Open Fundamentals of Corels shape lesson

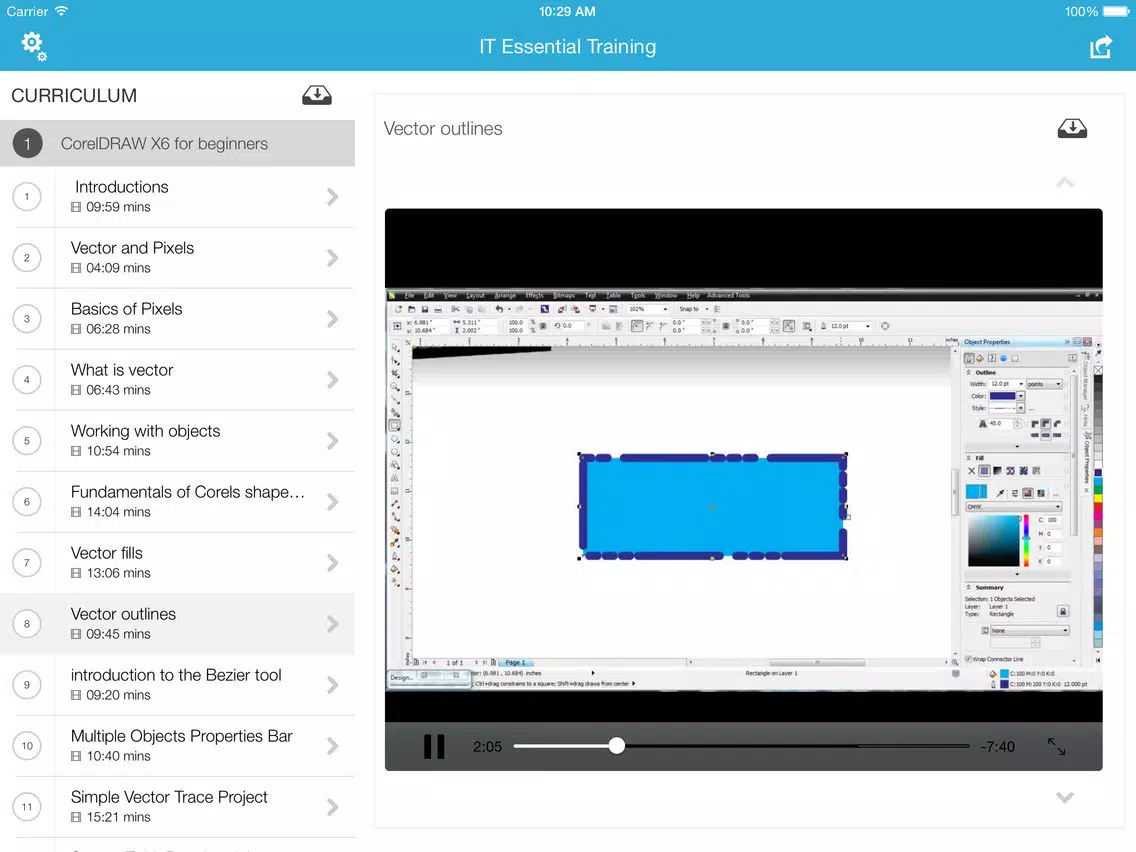(x=178, y=502)
